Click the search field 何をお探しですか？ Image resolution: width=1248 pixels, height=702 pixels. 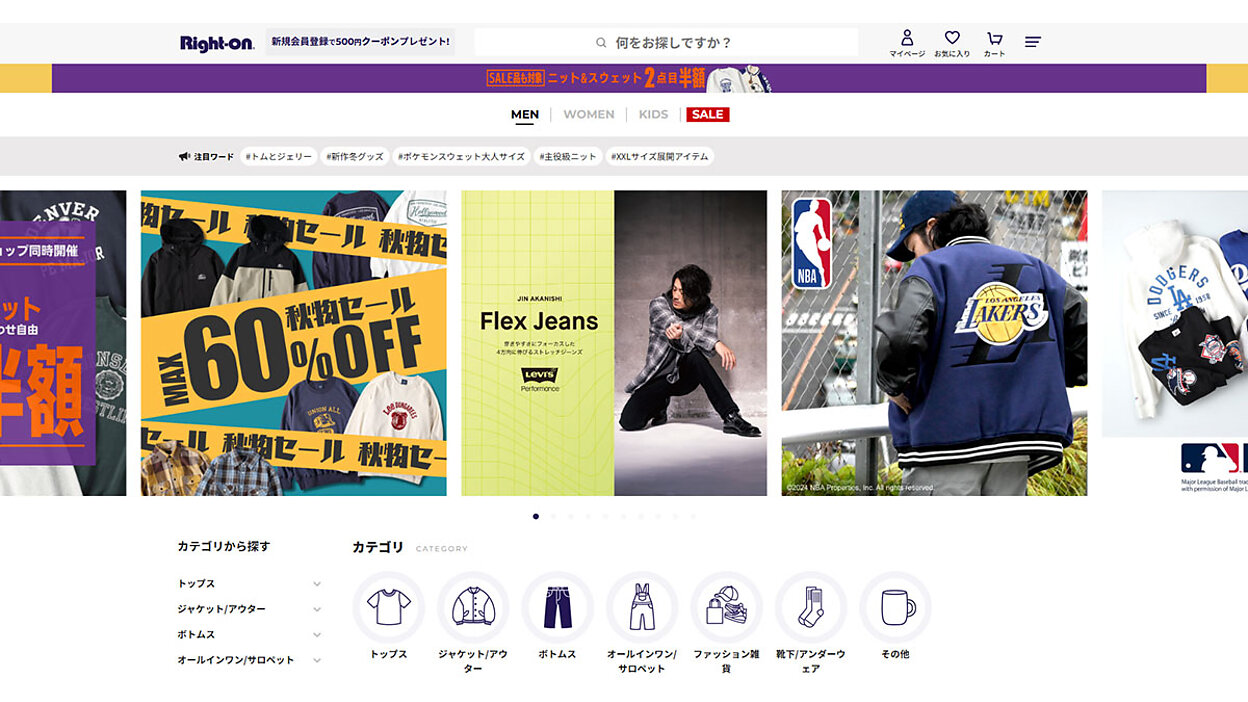(666, 42)
